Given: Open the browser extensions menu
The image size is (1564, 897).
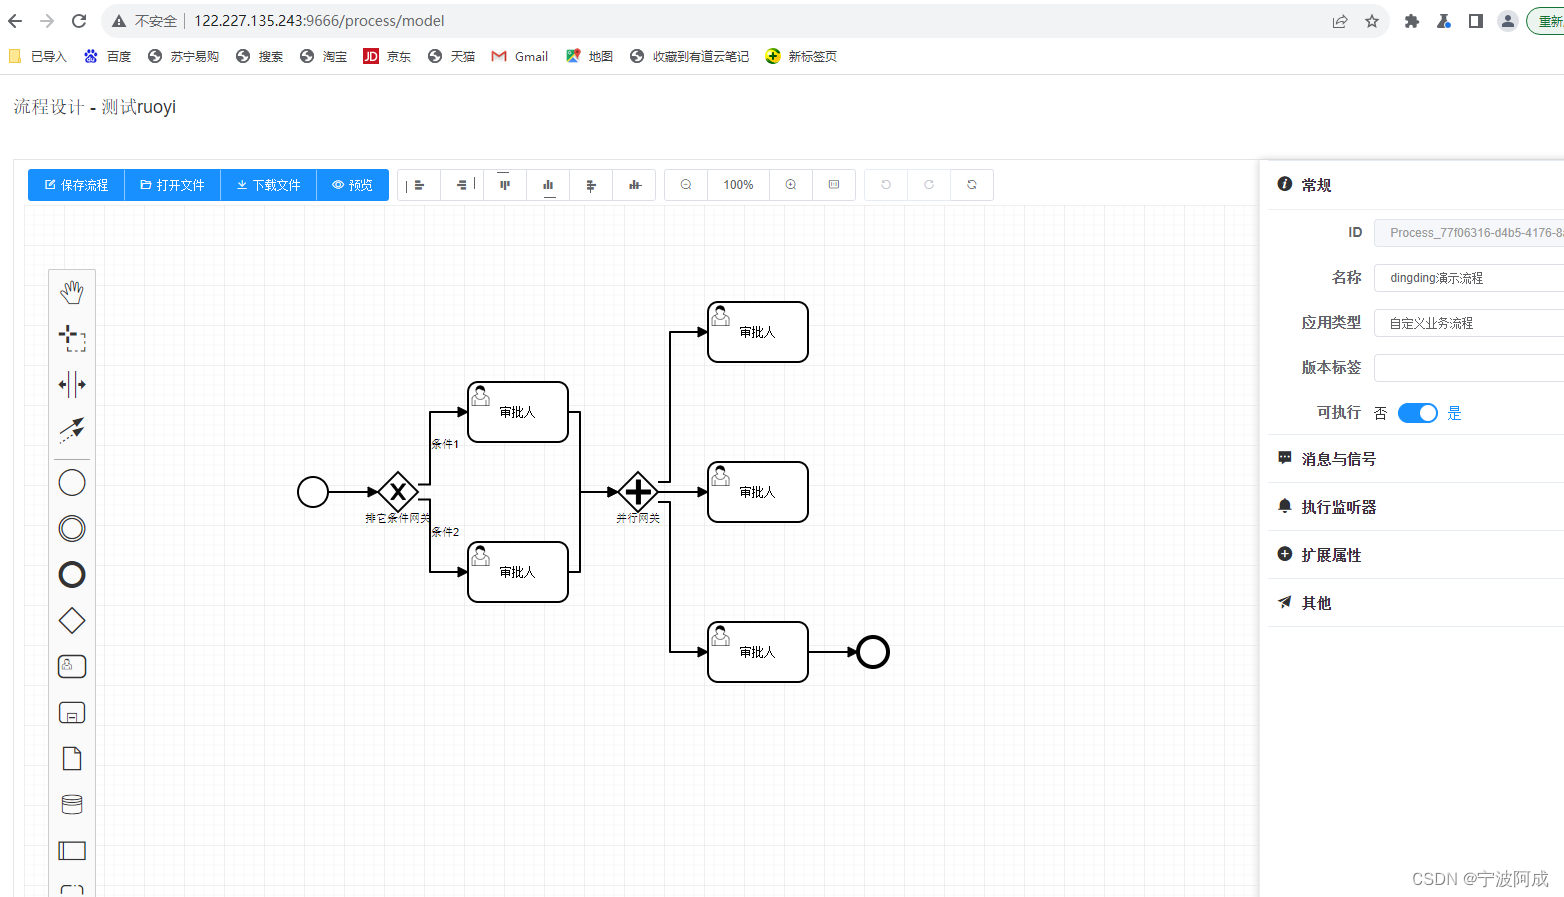Looking at the screenshot, I should (x=1412, y=21).
